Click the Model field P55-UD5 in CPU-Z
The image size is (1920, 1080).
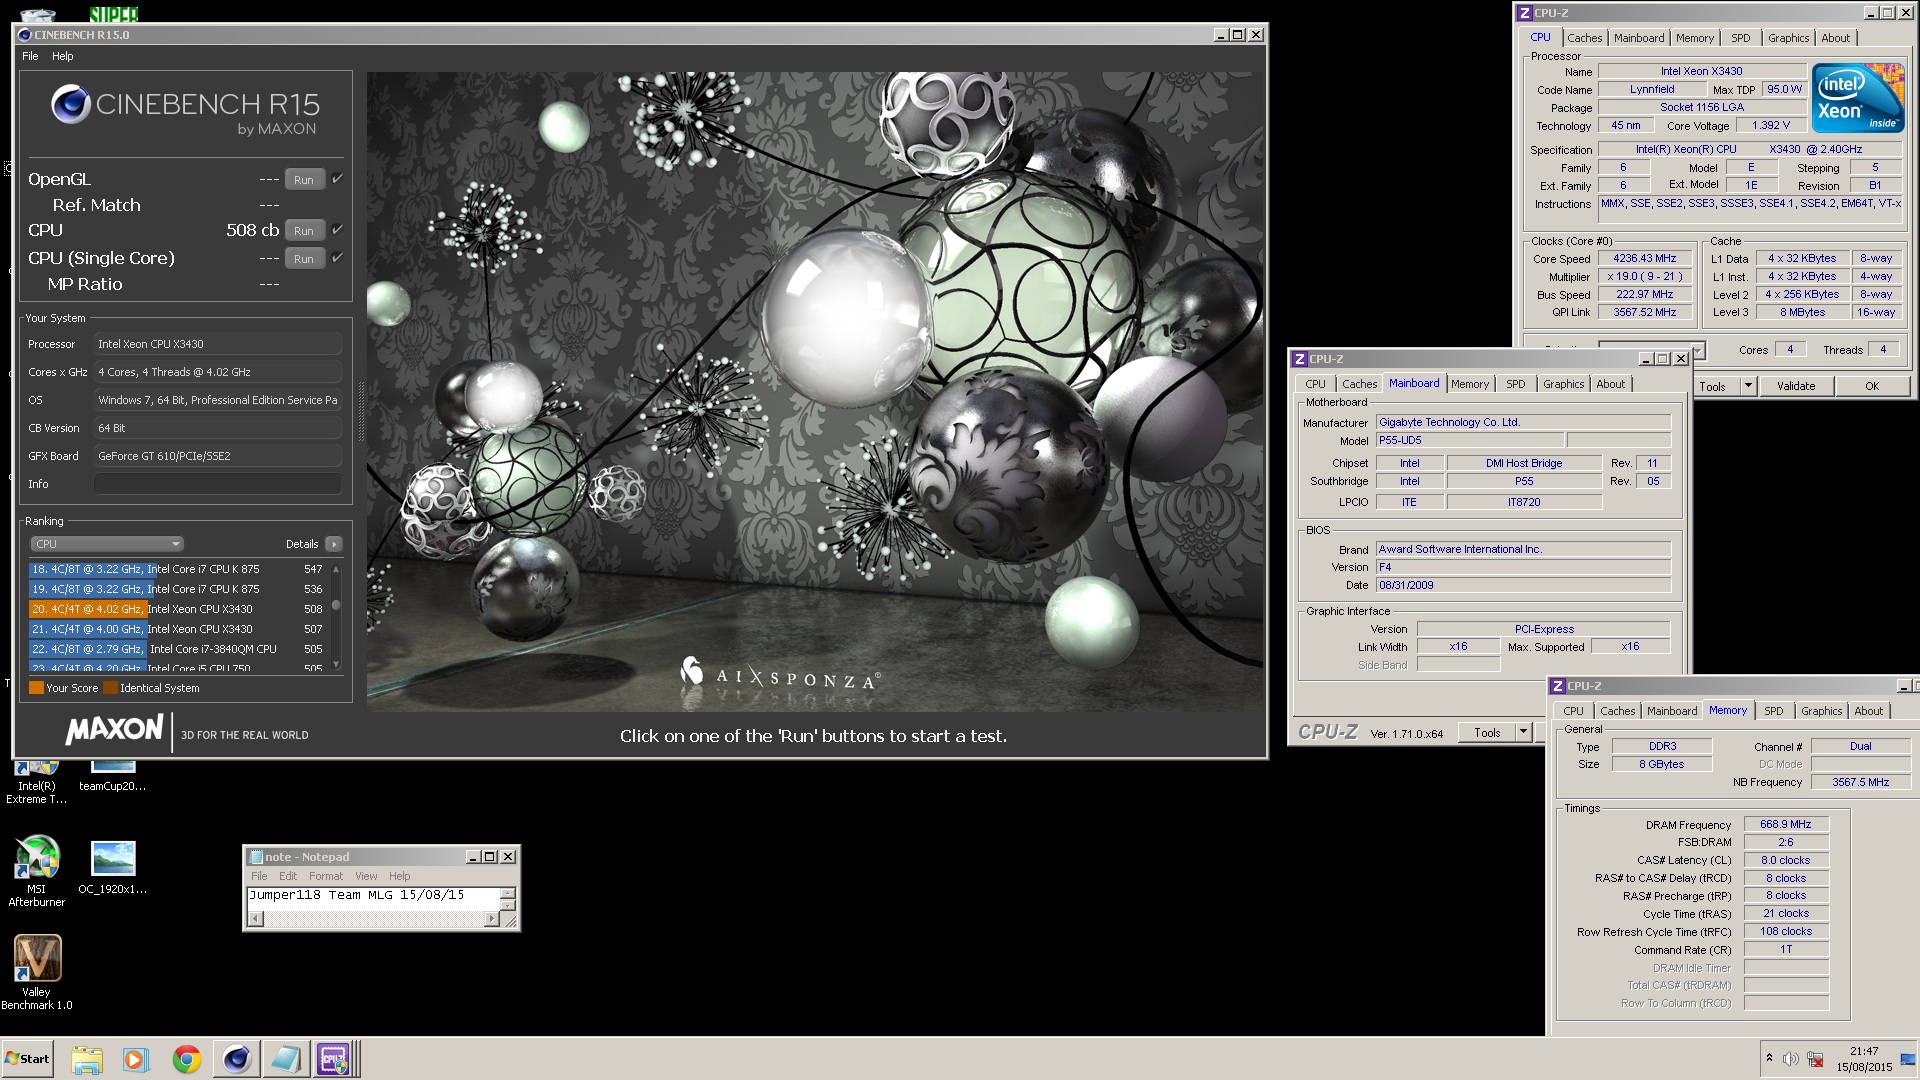[x=1469, y=440]
